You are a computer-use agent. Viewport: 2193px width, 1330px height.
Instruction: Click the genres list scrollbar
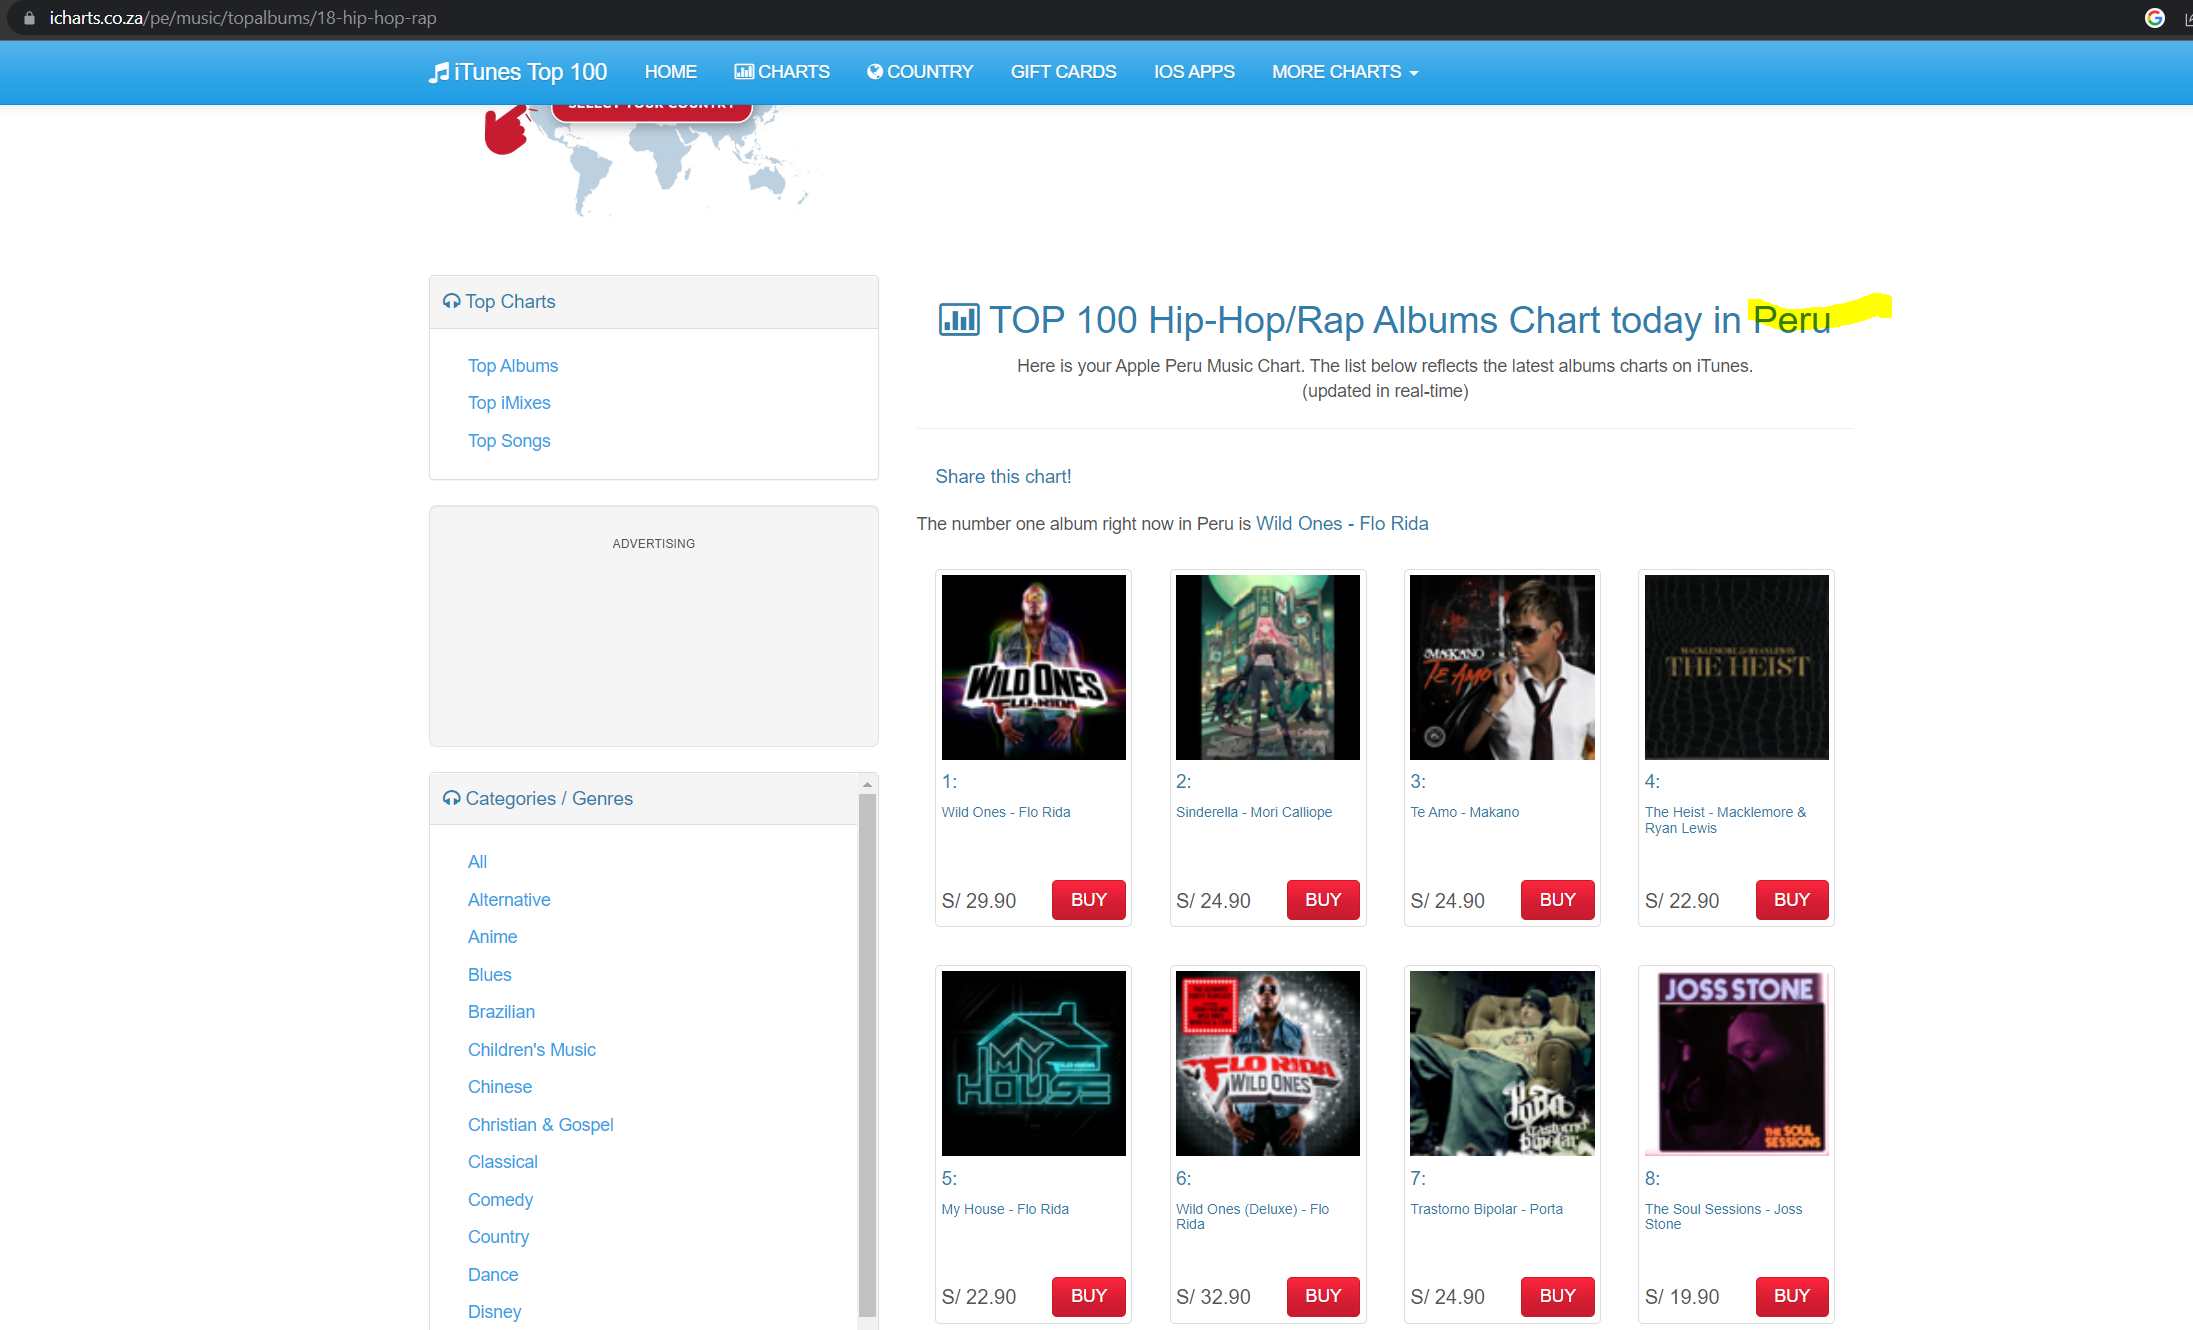coord(867,1055)
